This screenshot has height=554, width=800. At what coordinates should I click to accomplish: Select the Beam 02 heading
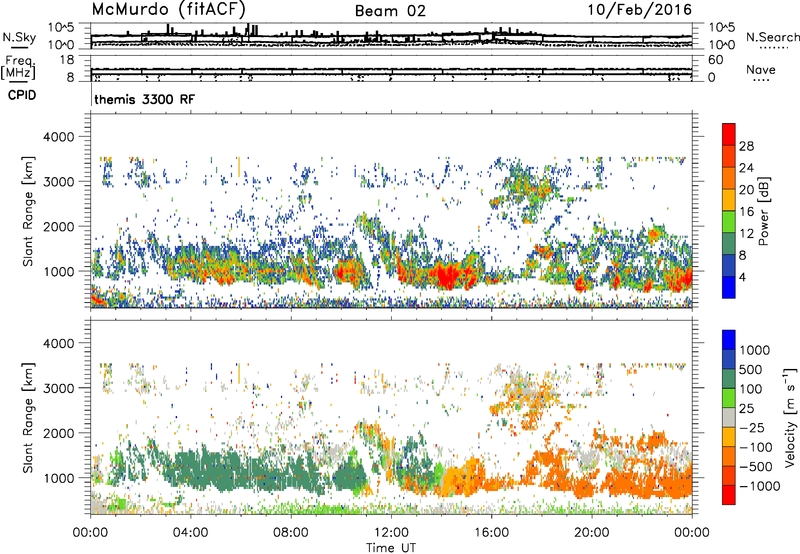(390, 11)
